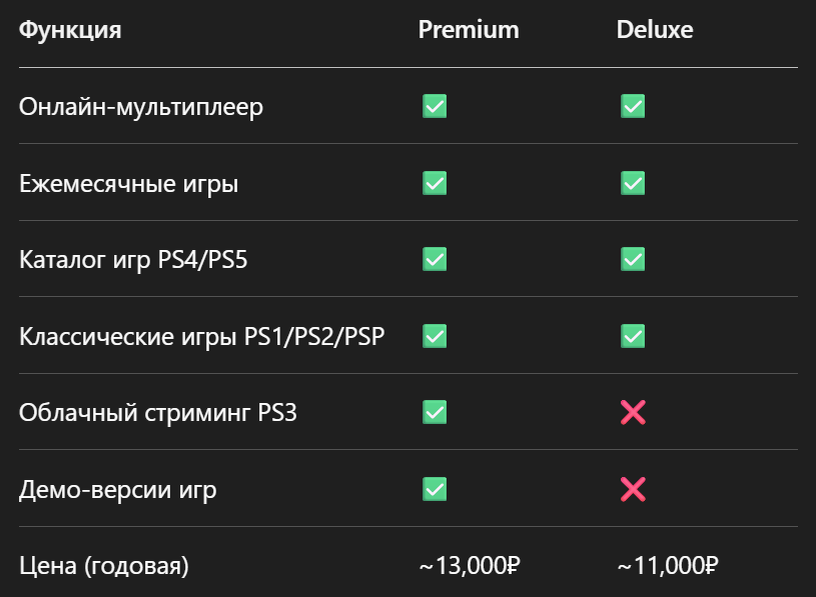The width and height of the screenshot is (816, 597).
Task: Click Deluxe checkmark for Онлайн-мультиплеер
Action: [633, 106]
